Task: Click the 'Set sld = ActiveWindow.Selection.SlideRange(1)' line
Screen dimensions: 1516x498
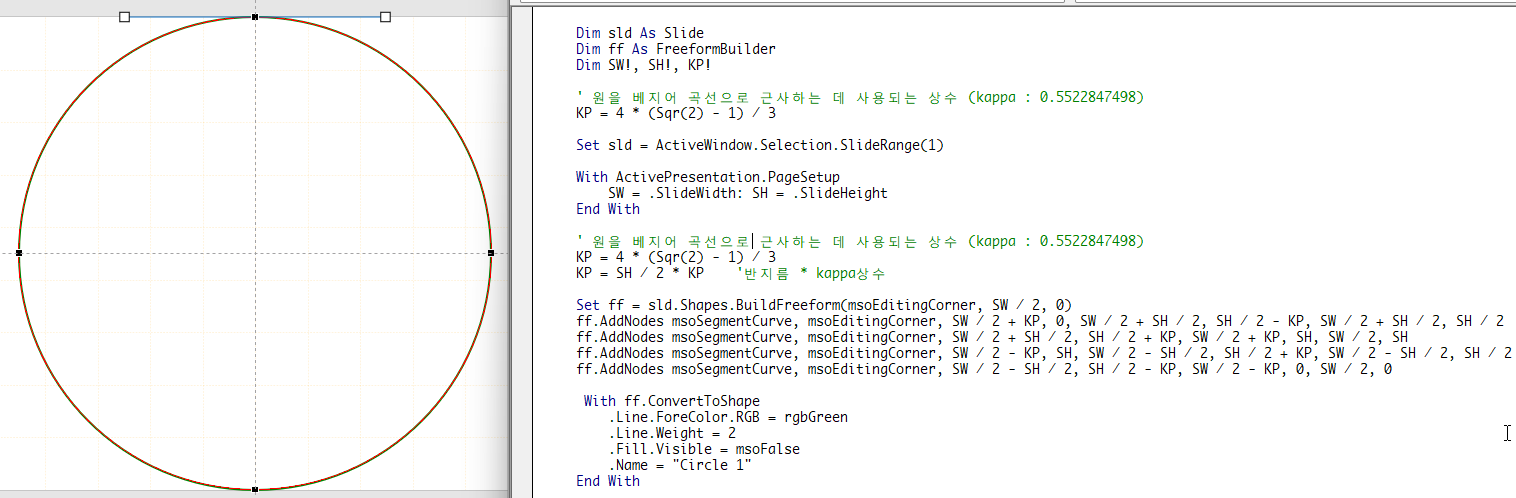Action: [x=759, y=145]
